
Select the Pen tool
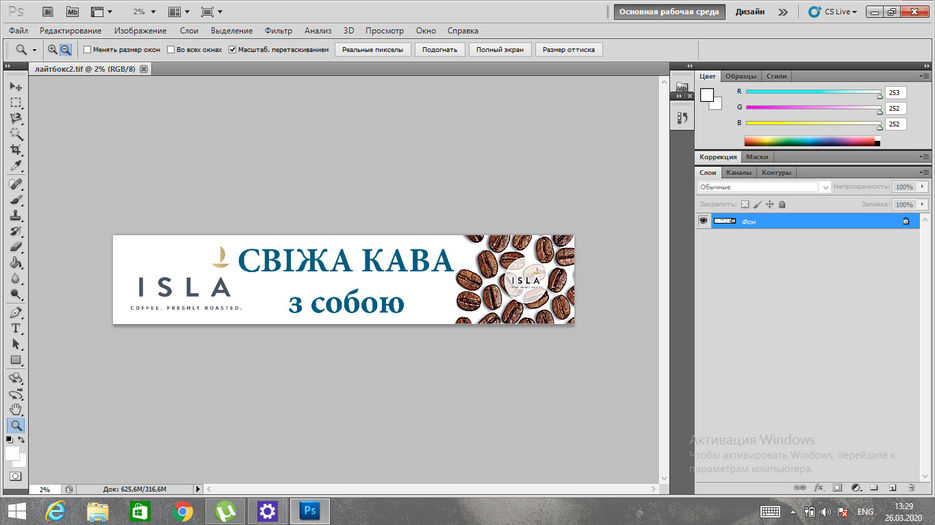[16, 312]
